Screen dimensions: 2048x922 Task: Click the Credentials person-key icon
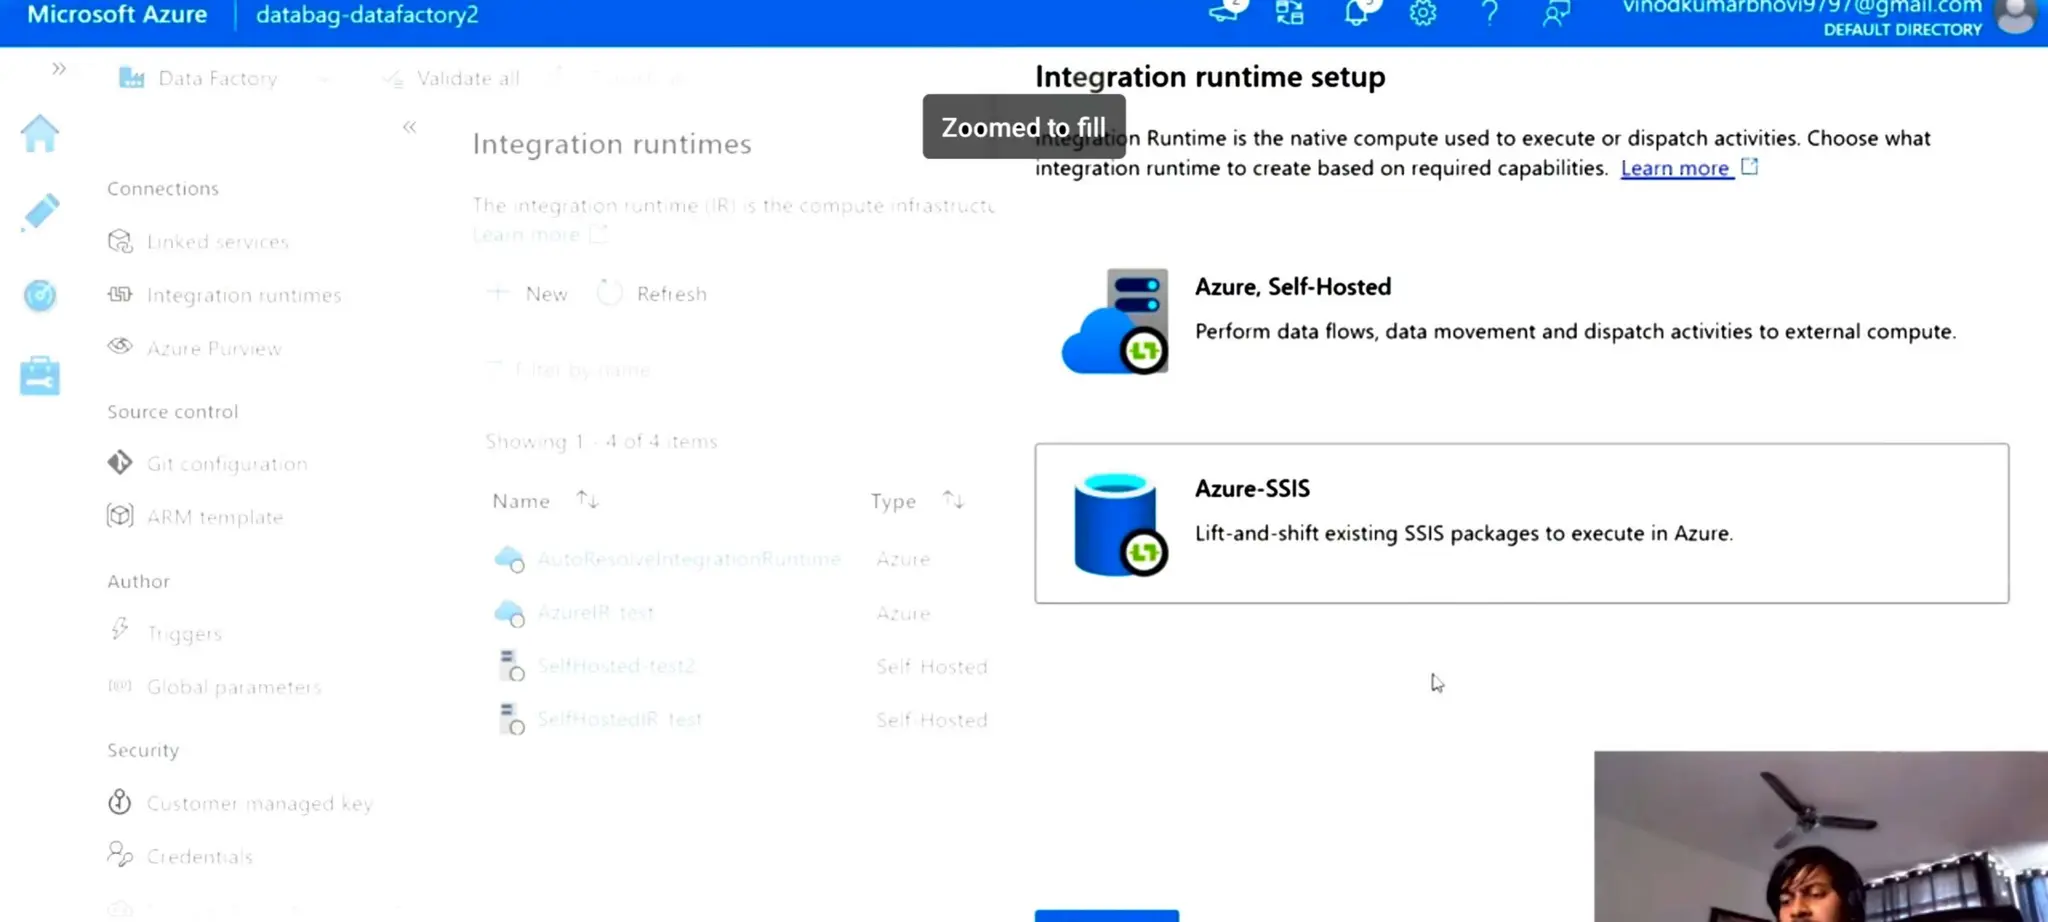point(120,854)
